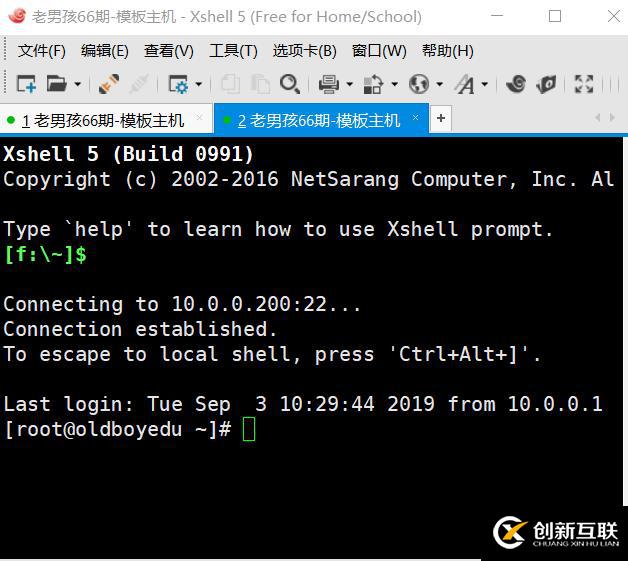Click the terminal vertical scrollbar
Screen dimensions: 628x561
(625, 320)
